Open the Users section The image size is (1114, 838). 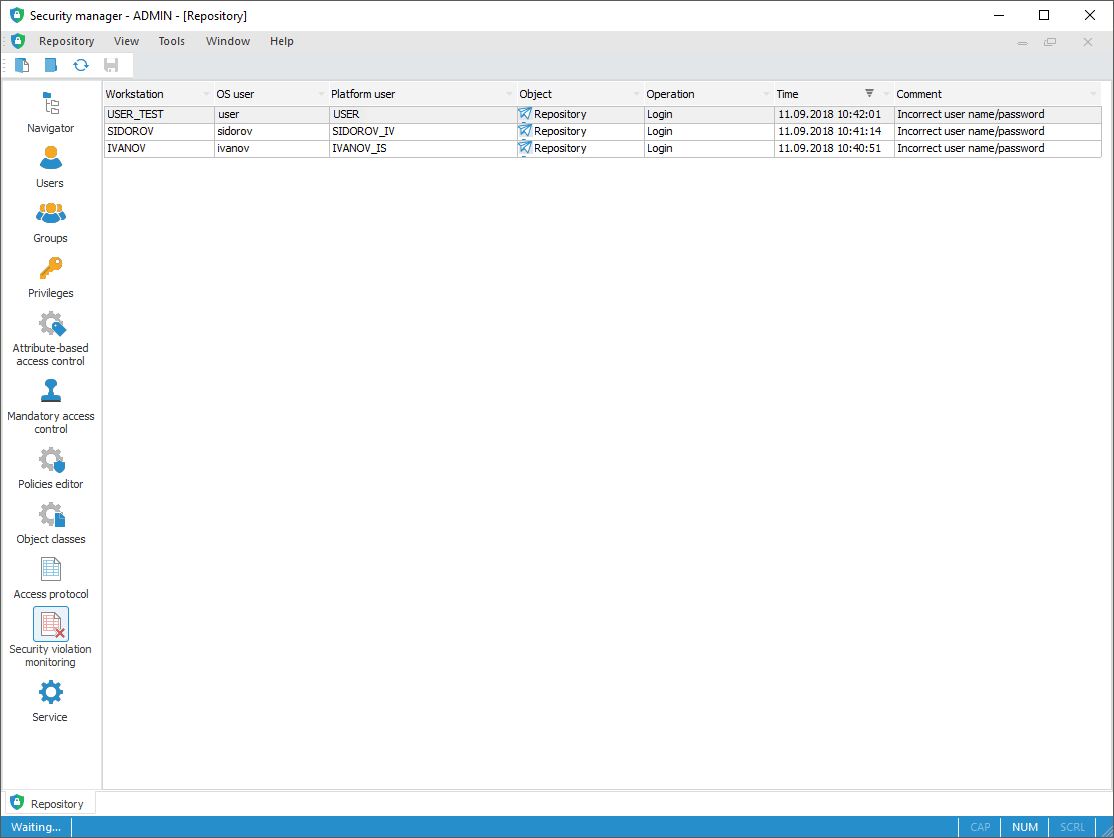click(x=50, y=168)
